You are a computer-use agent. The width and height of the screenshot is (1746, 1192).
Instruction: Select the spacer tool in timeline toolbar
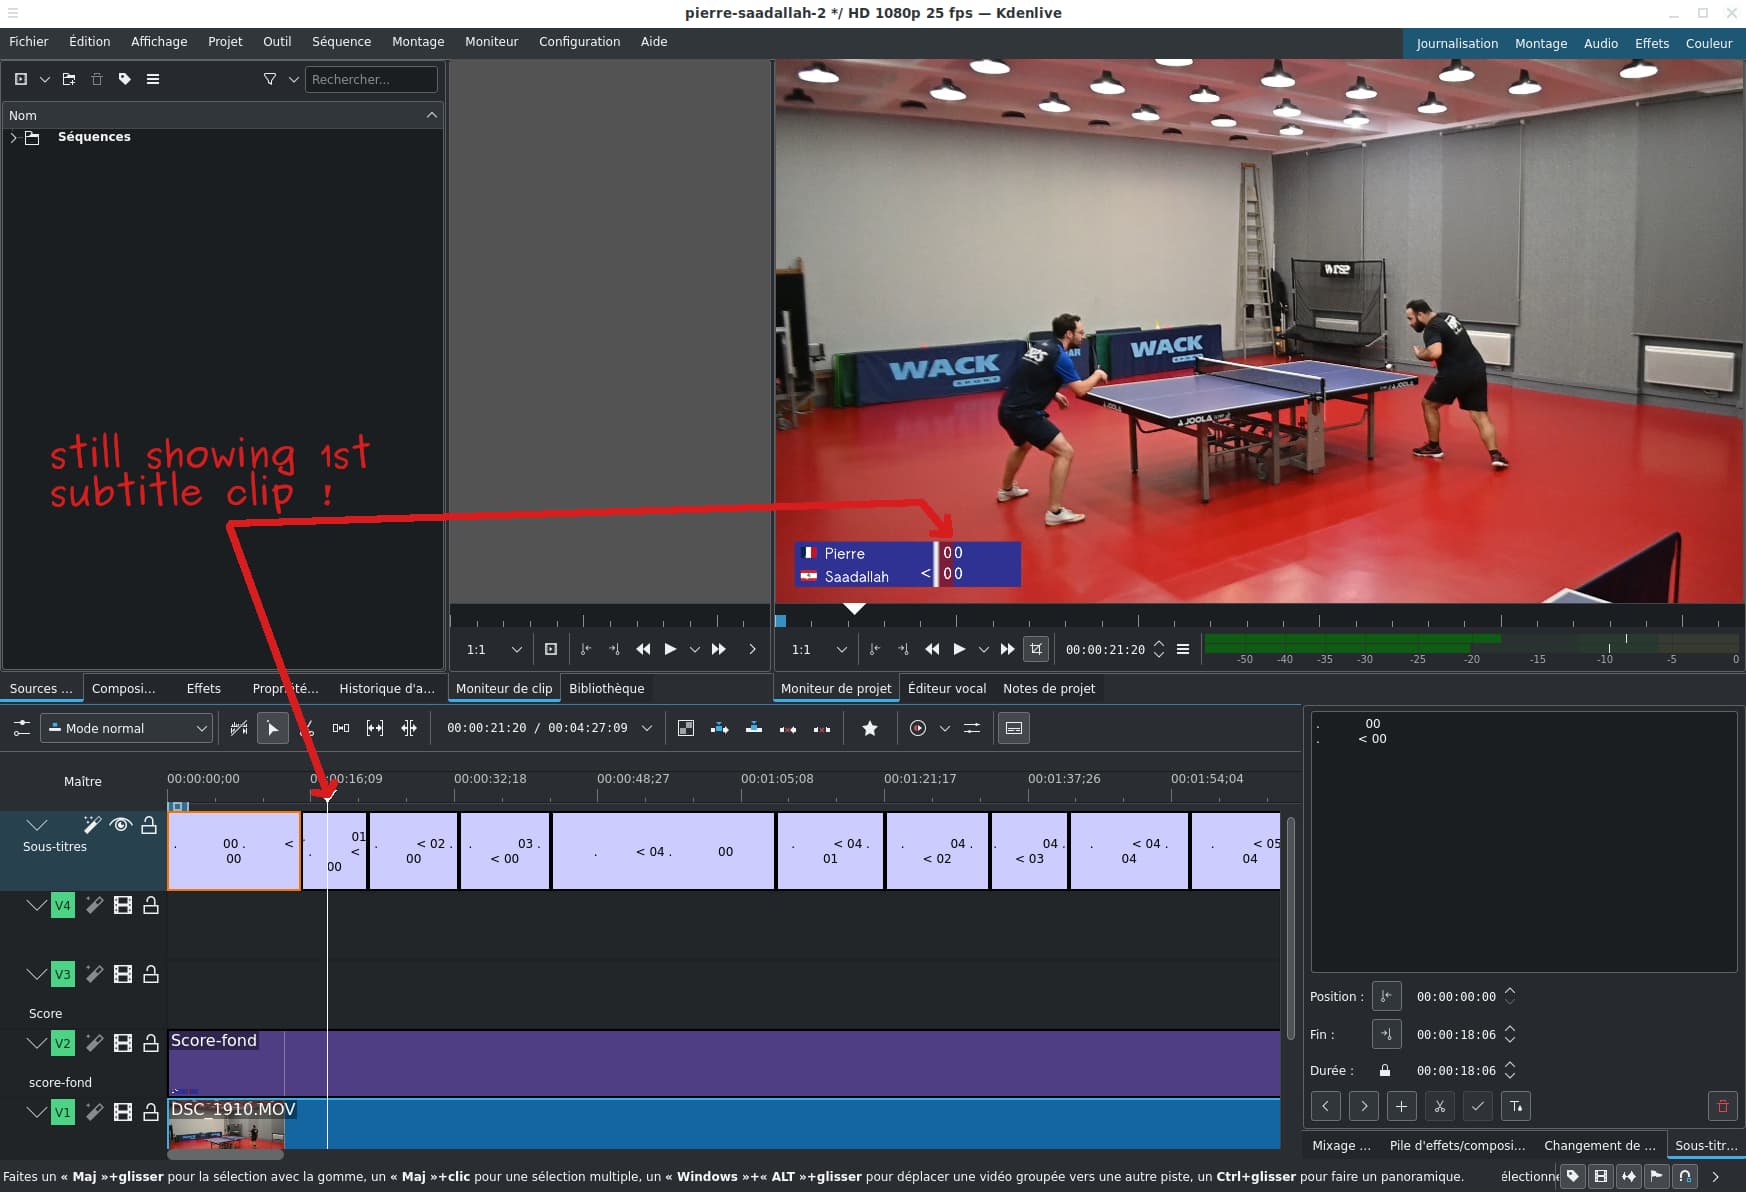[341, 728]
